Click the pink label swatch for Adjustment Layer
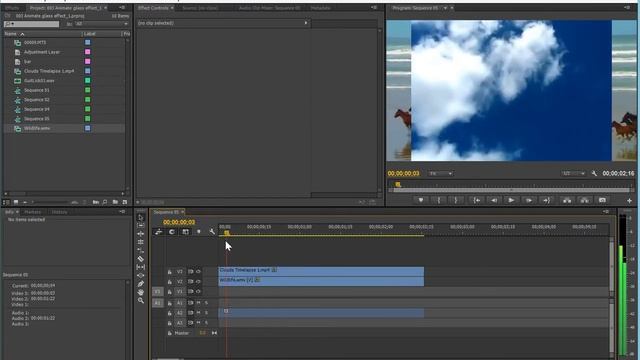 (87, 52)
